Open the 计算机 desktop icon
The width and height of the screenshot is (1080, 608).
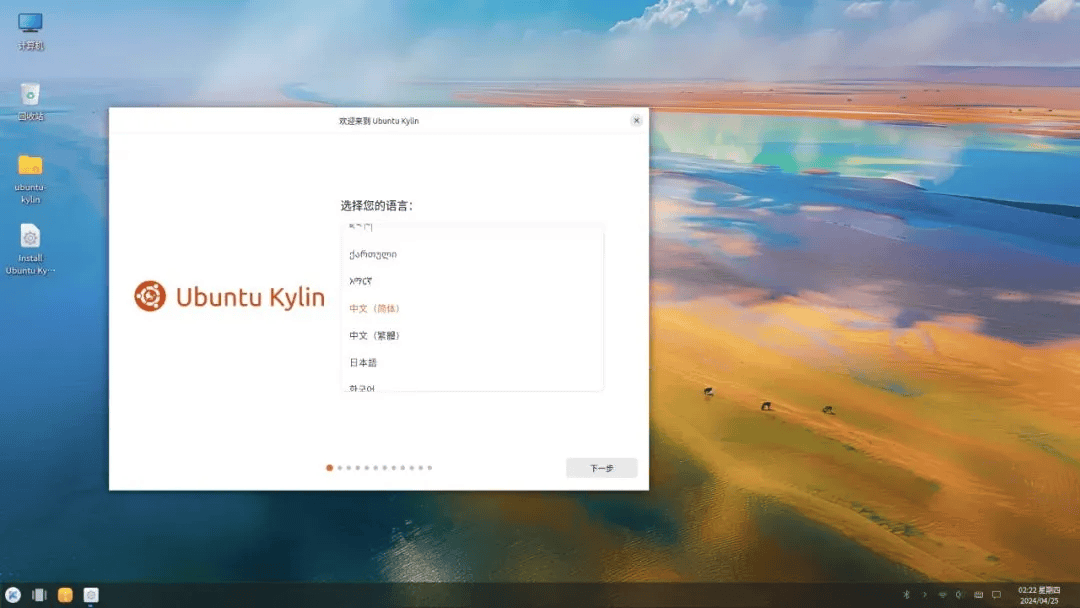[x=31, y=24]
